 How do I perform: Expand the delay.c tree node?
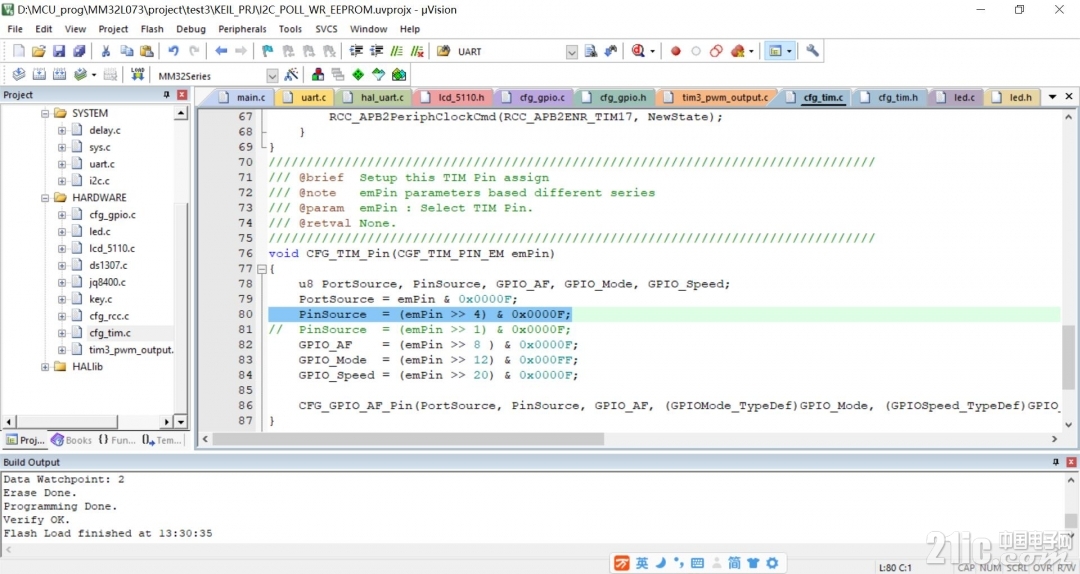click(62, 130)
